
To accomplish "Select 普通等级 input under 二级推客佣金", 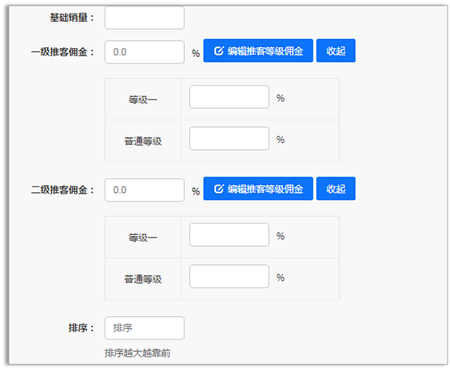I will pyautogui.click(x=229, y=276).
